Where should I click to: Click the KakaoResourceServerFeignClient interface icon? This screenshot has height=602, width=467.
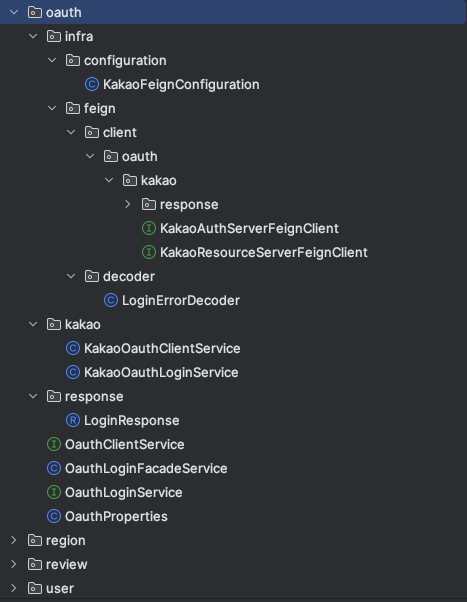pyautogui.click(x=149, y=252)
